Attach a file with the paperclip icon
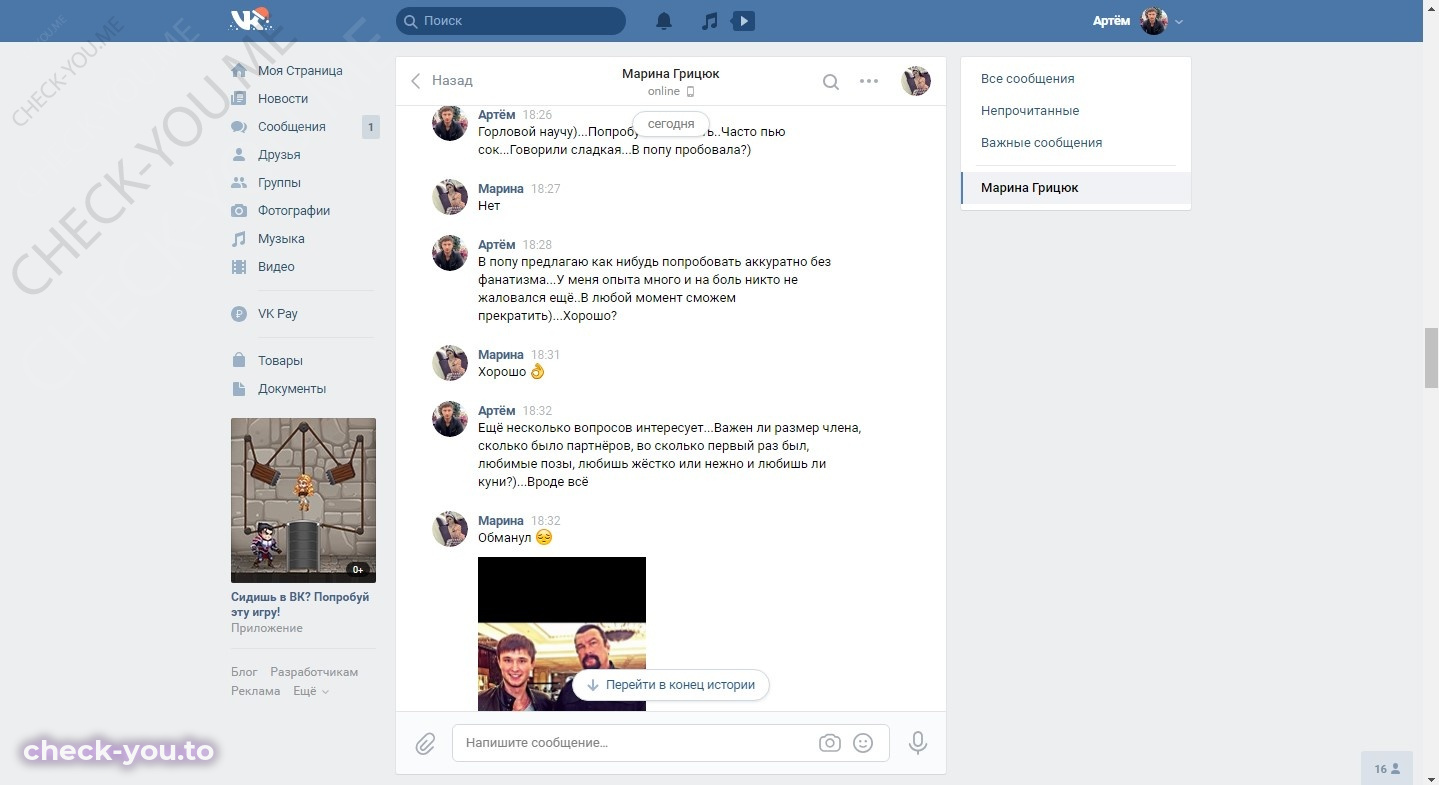 (425, 743)
